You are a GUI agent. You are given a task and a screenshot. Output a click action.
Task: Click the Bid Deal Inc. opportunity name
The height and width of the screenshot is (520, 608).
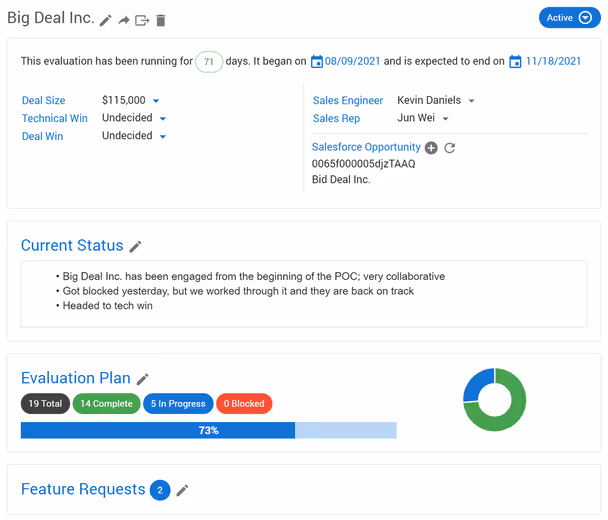[x=341, y=180]
